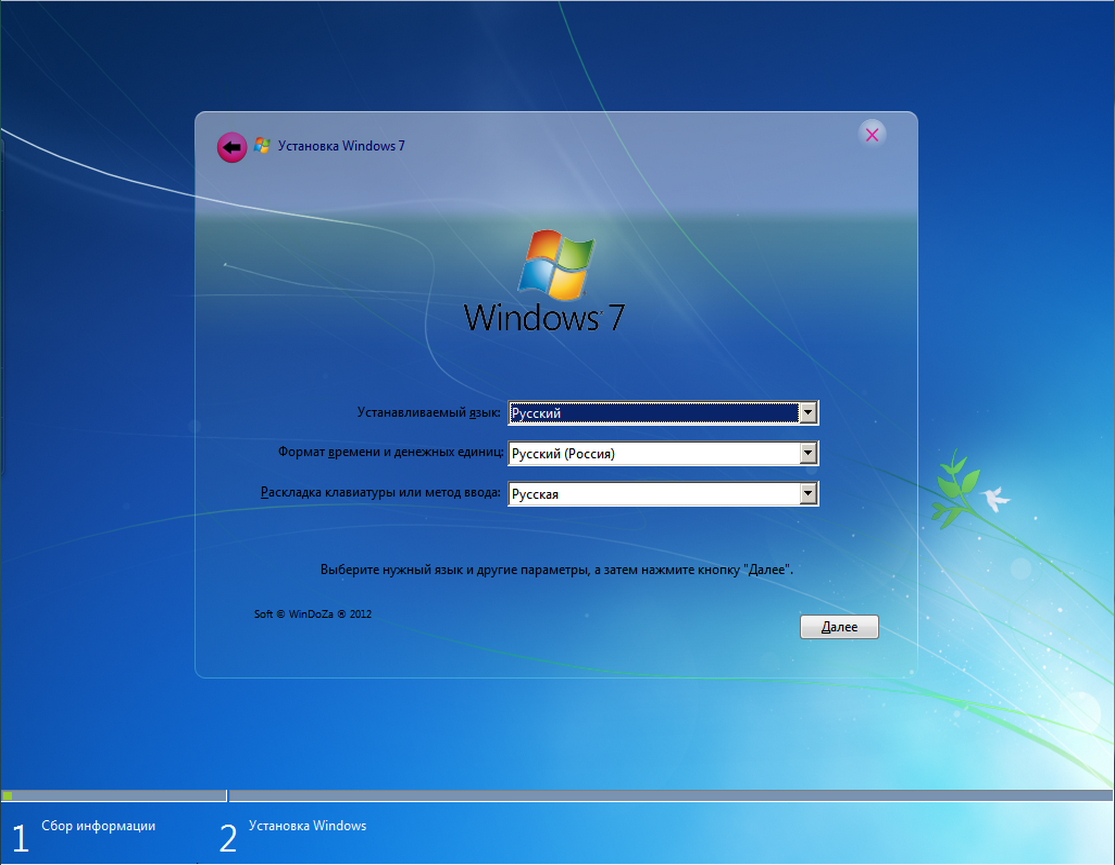1115x865 pixels.
Task: Click step 1 Сбор информации
Action: [x=84, y=836]
